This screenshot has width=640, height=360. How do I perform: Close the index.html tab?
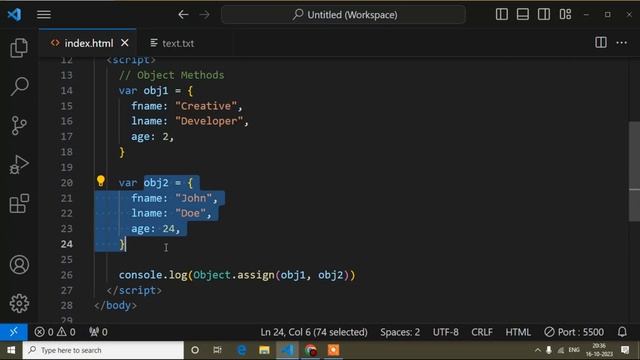coord(125,42)
